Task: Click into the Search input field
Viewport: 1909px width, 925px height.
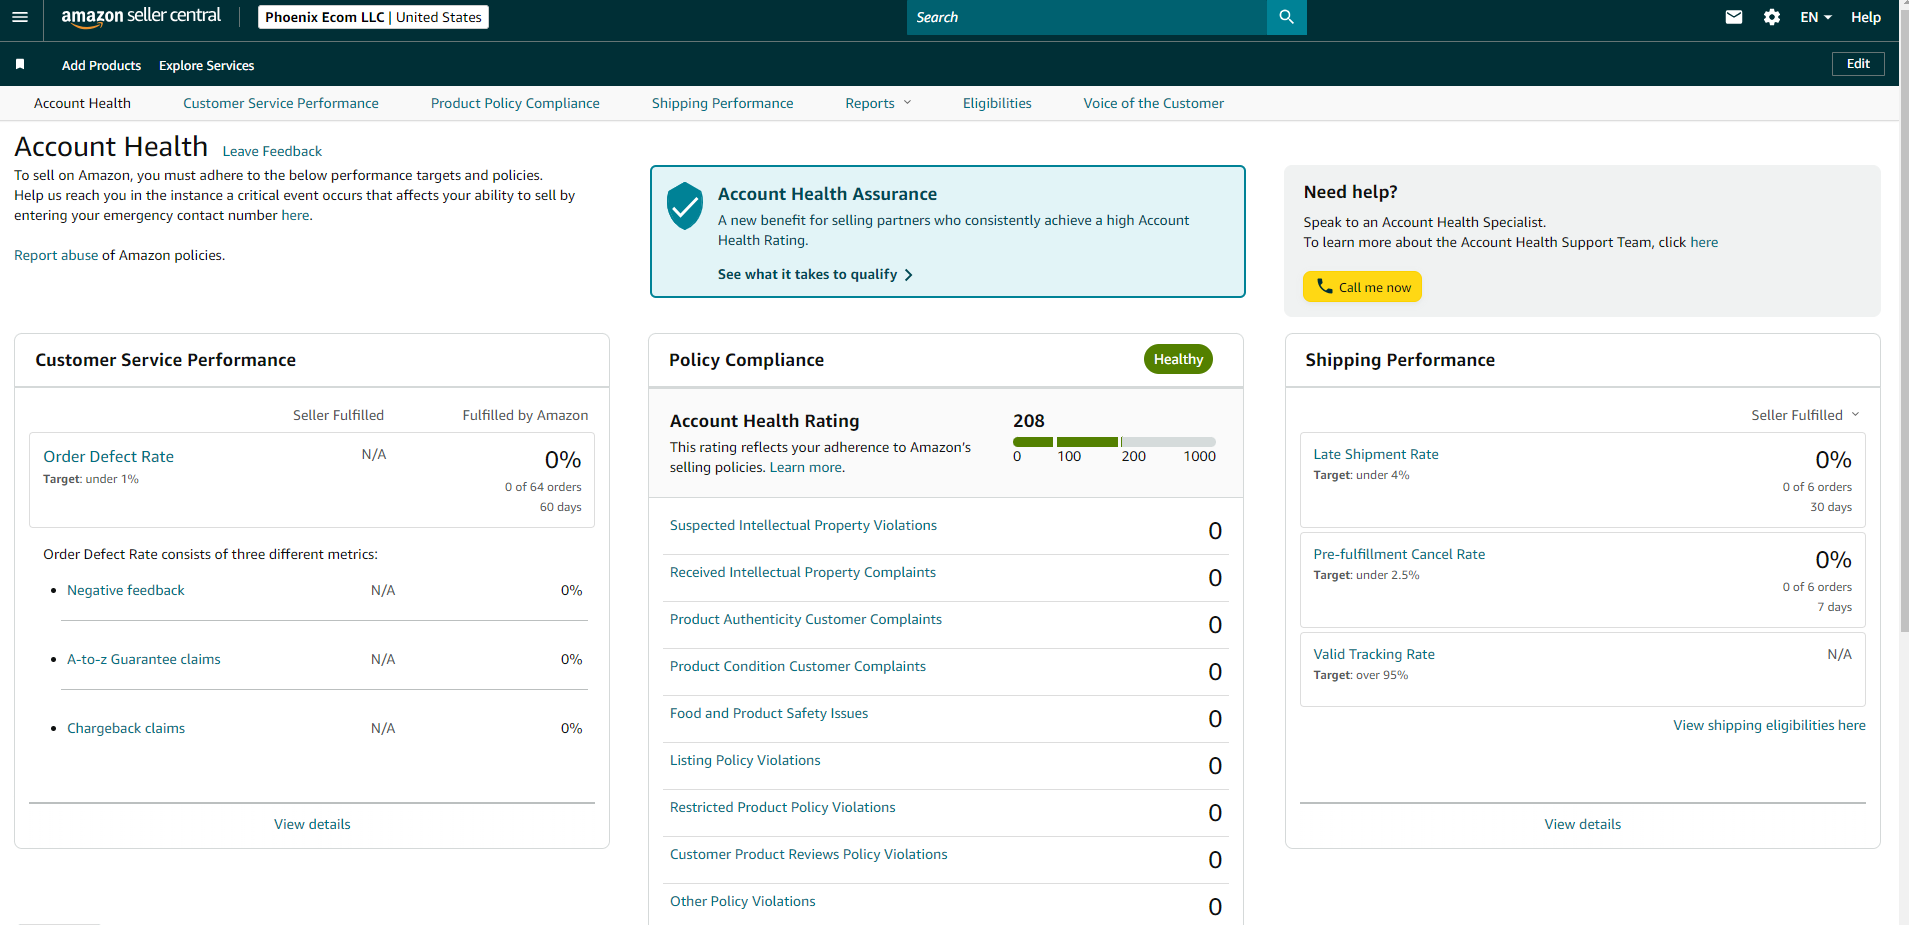Action: coord(1087,17)
